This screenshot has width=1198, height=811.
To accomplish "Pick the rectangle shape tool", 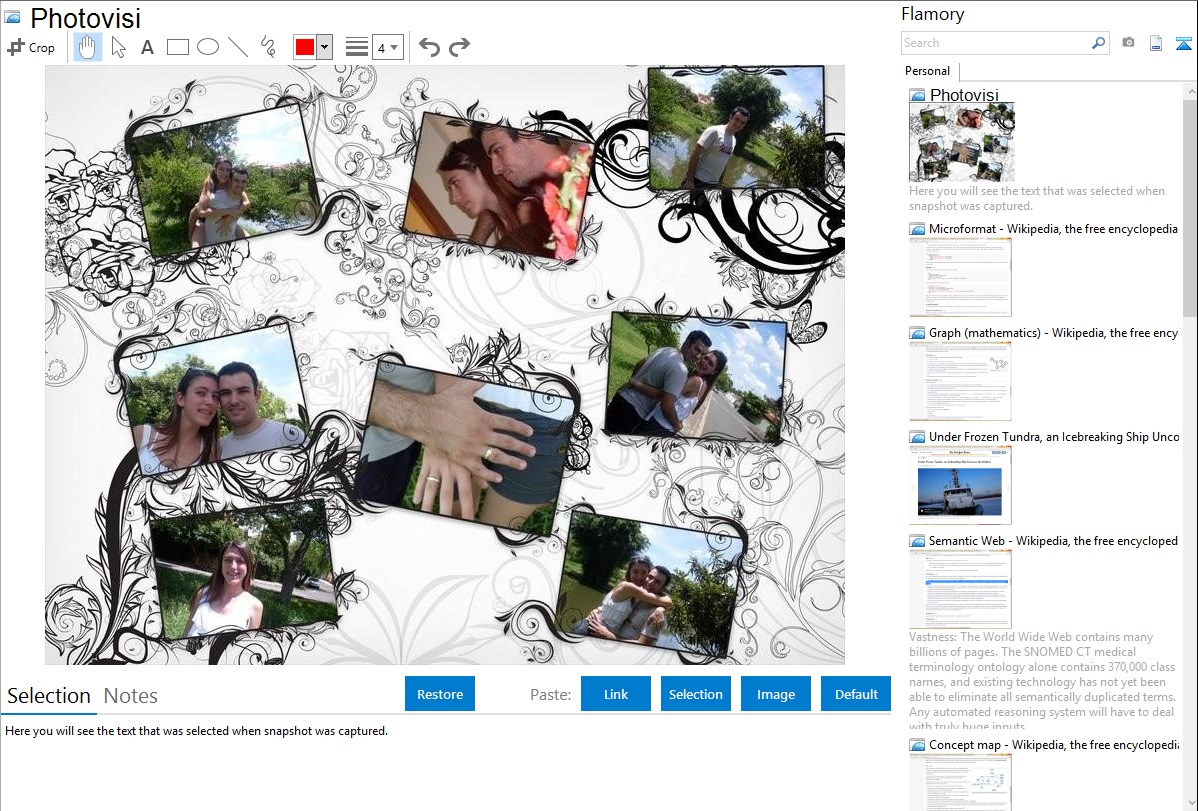I will 177,47.
